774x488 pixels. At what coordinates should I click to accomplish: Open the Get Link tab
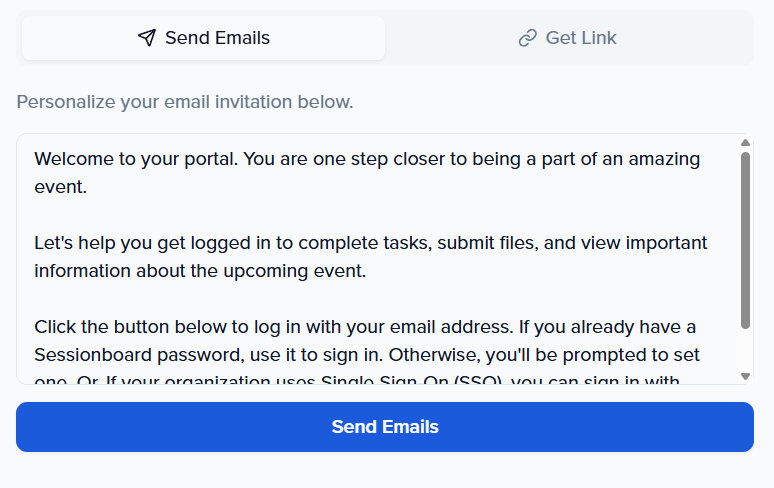point(568,38)
